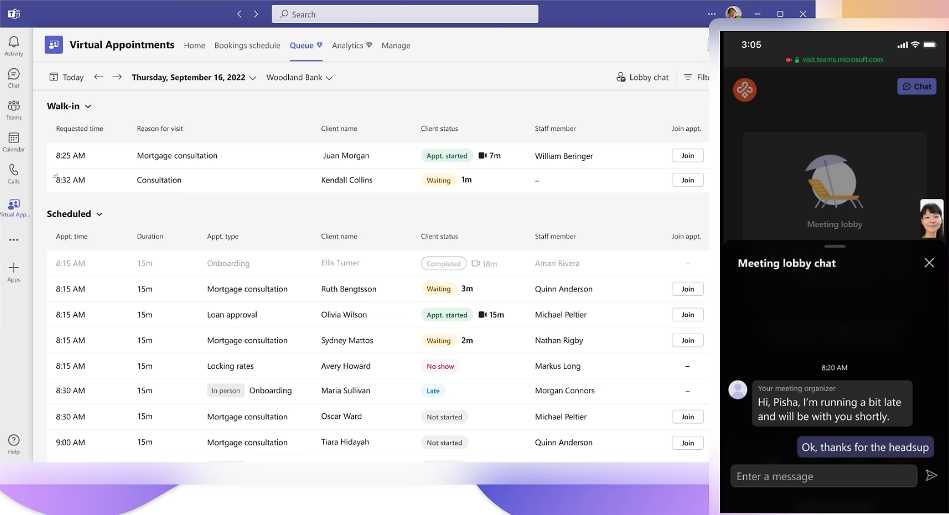This screenshot has width=949, height=515.
Task: Click the In person tag on Maria Sullivan's row
Action: [x=226, y=390]
